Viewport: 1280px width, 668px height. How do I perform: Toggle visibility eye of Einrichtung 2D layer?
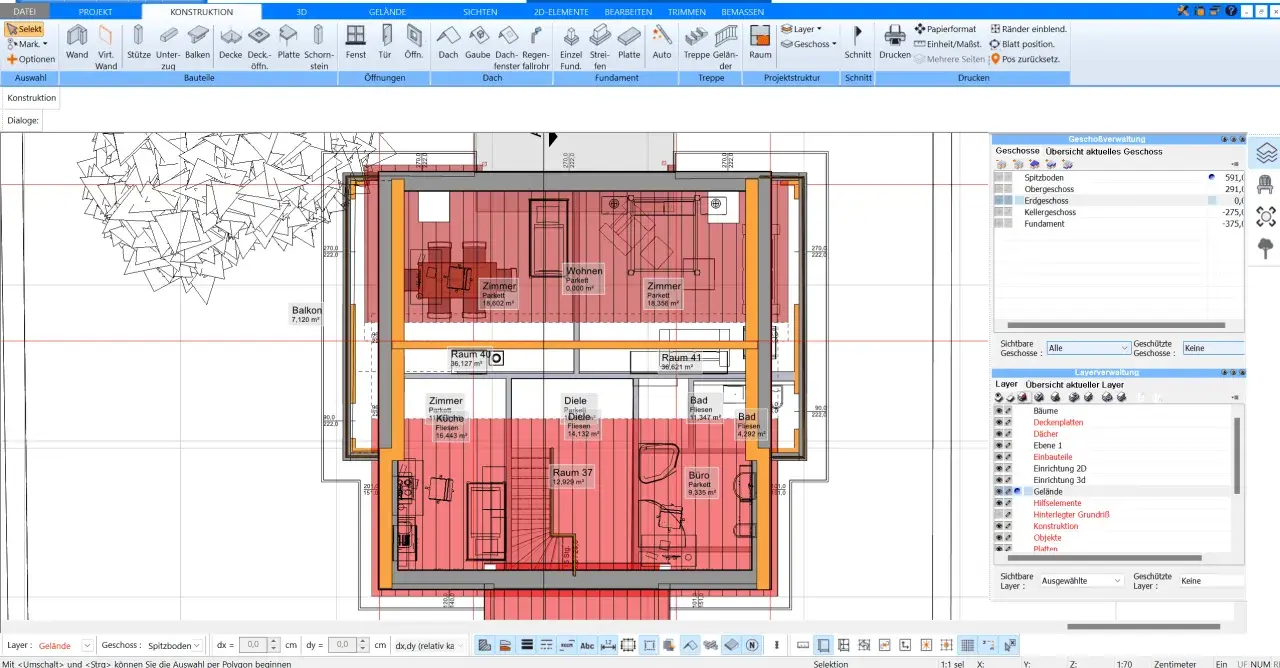[x=998, y=468]
